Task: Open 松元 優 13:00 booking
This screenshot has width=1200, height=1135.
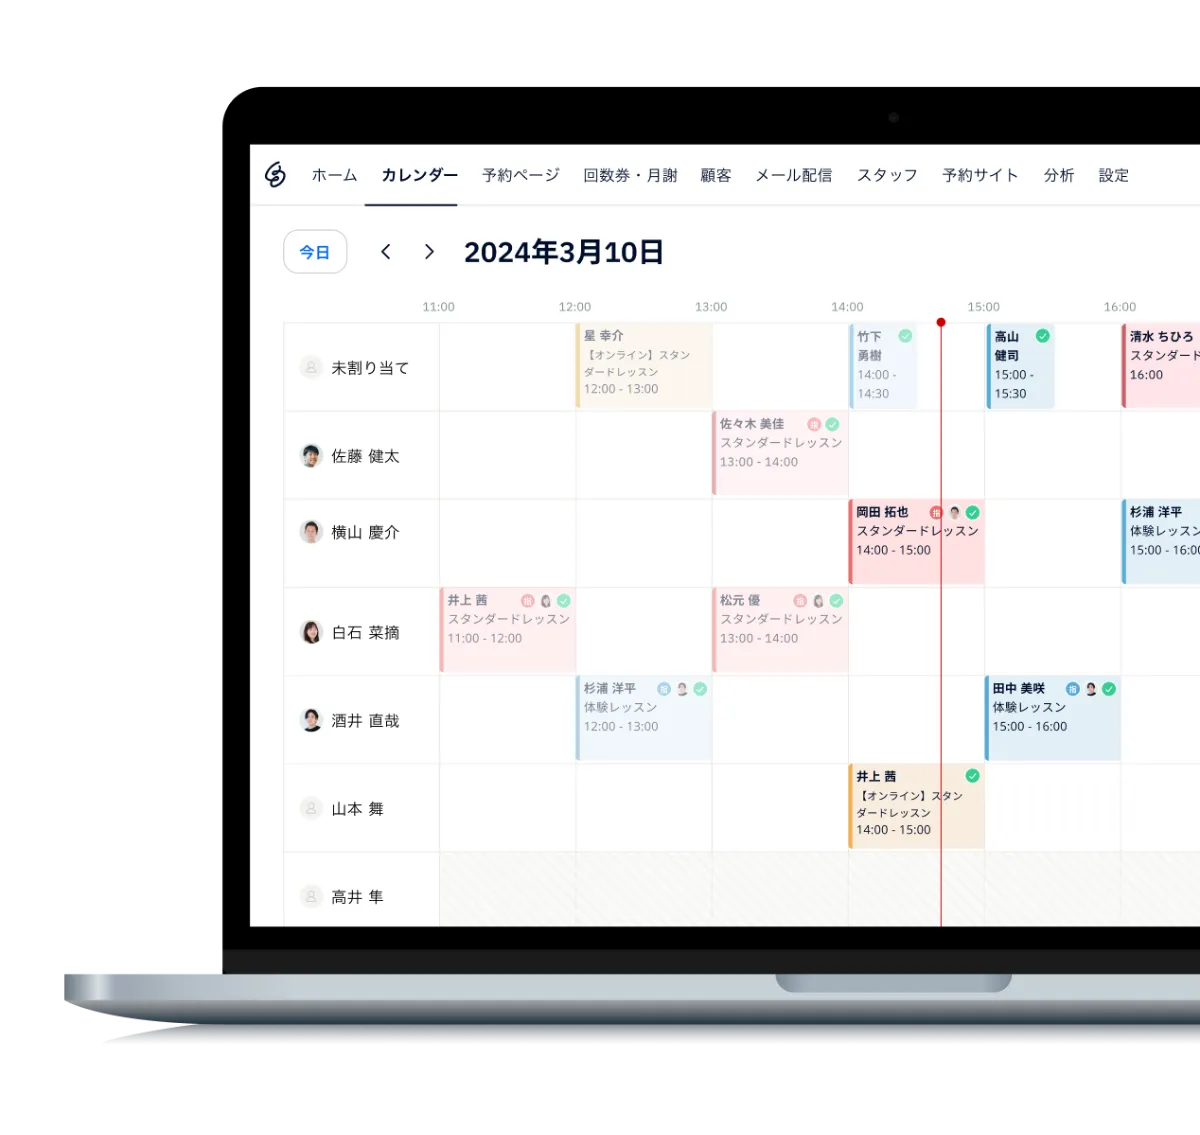Action: click(780, 629)
